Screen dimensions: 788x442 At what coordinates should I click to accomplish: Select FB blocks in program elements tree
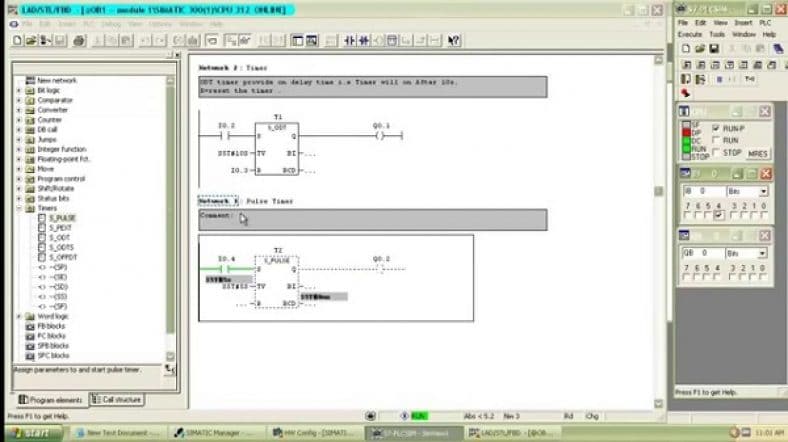(51, 326)
